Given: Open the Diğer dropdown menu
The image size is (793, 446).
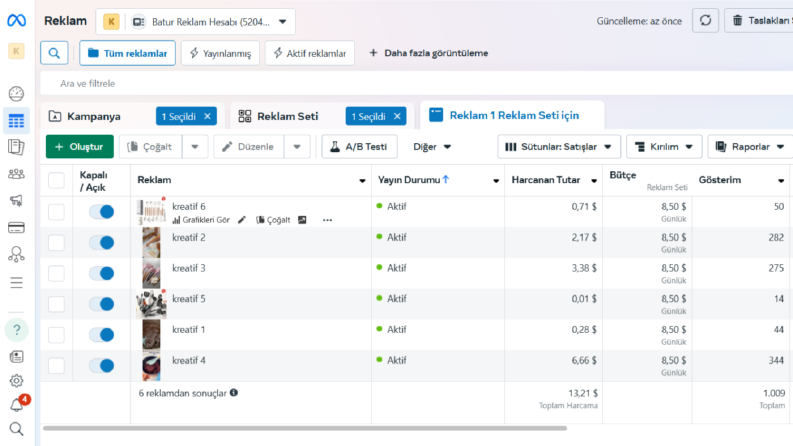Looking at the screenshot, I should (431, 147).
